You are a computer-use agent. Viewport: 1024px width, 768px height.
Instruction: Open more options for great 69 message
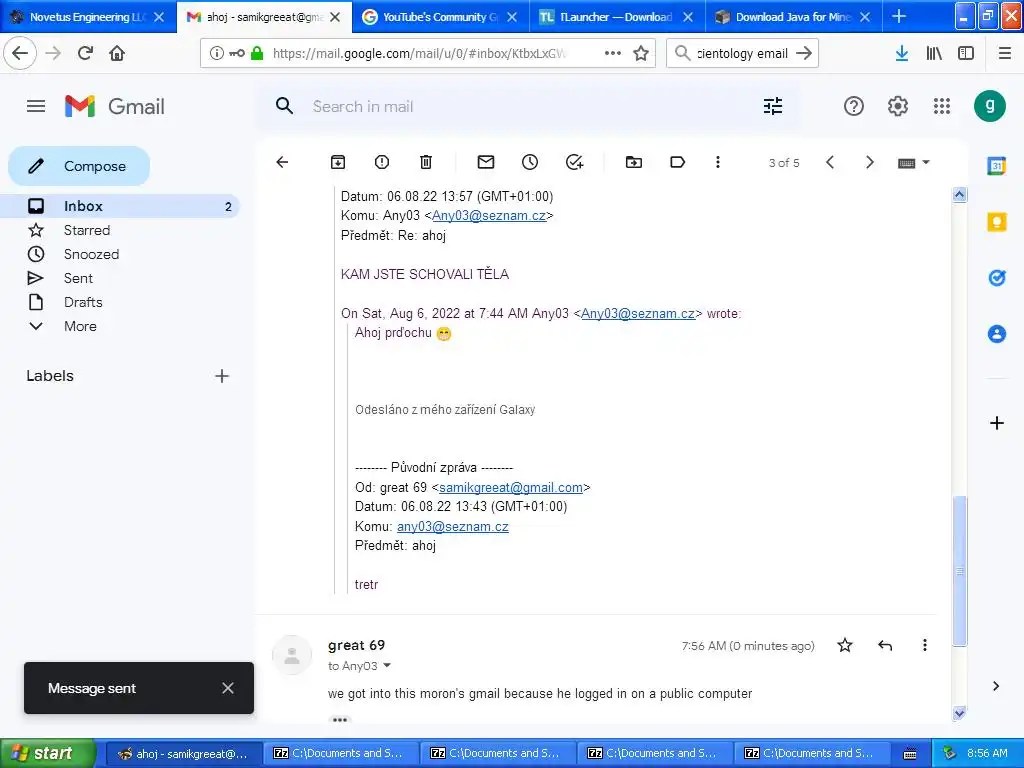(x=925, y=645)
